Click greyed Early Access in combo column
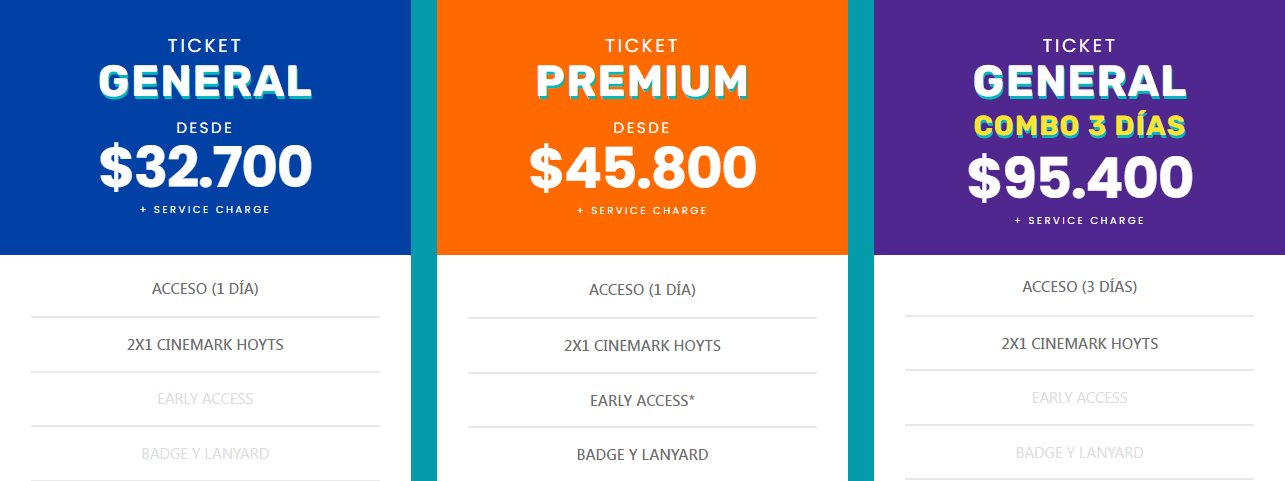Image resolution: width=1285 pixels, height=481 pixels. point(1079,398)
